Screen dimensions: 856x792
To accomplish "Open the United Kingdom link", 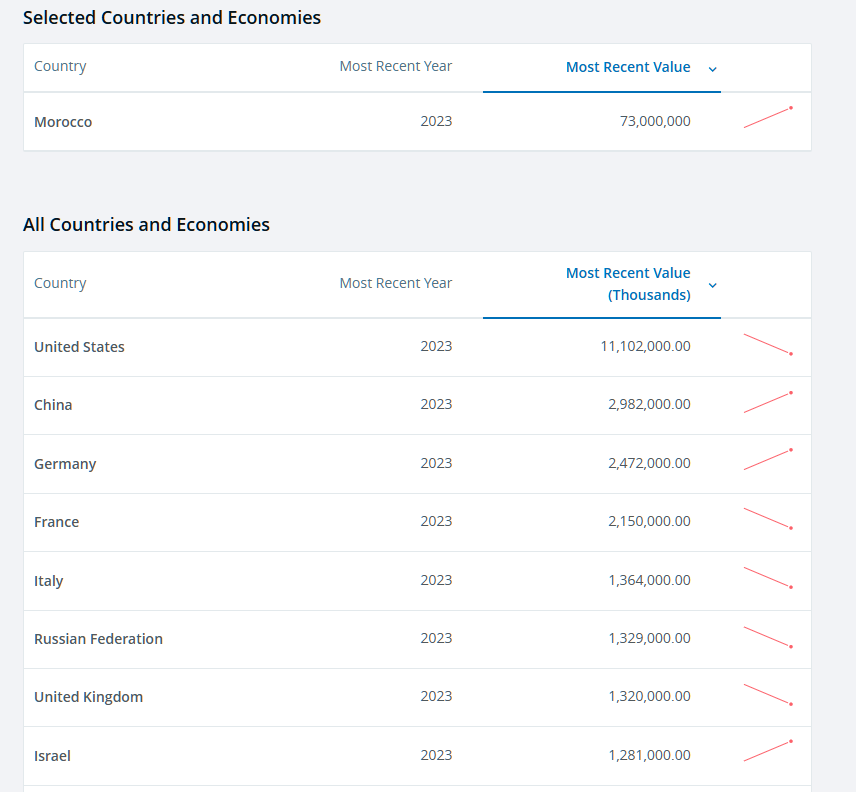I will click(88, 697).
